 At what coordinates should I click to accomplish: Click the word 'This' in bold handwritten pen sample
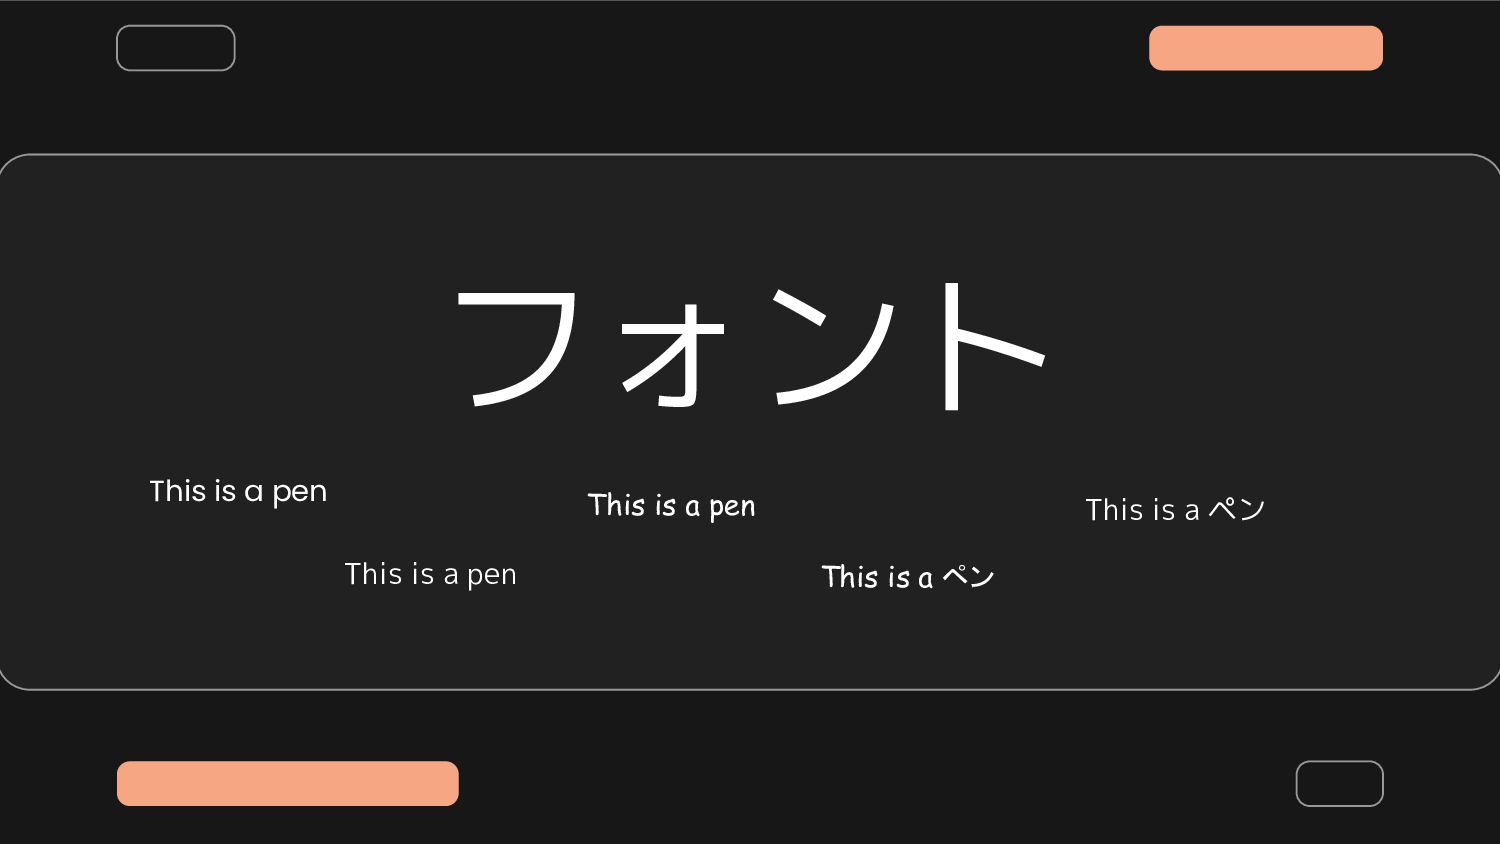(617, 505)
